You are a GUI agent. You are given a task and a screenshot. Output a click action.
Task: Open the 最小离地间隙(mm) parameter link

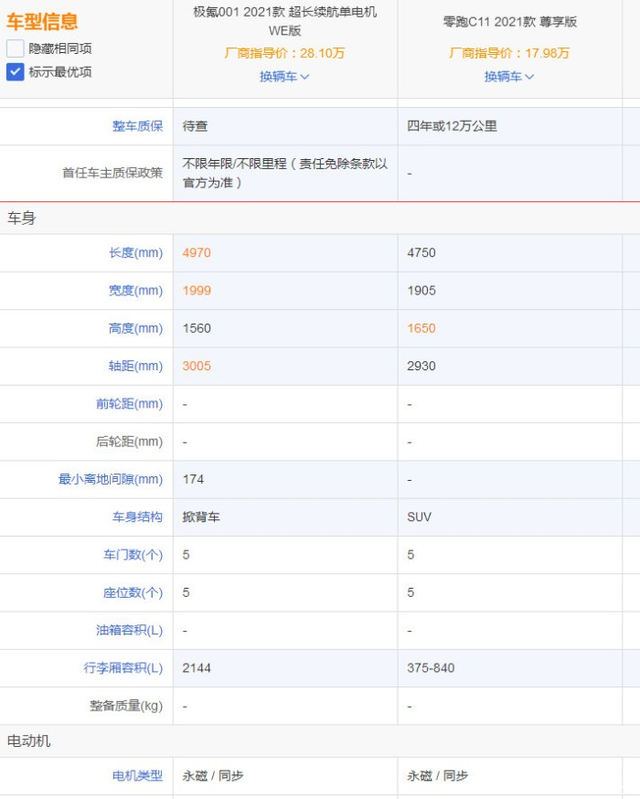pyautogui.click(x=111, y=479)
